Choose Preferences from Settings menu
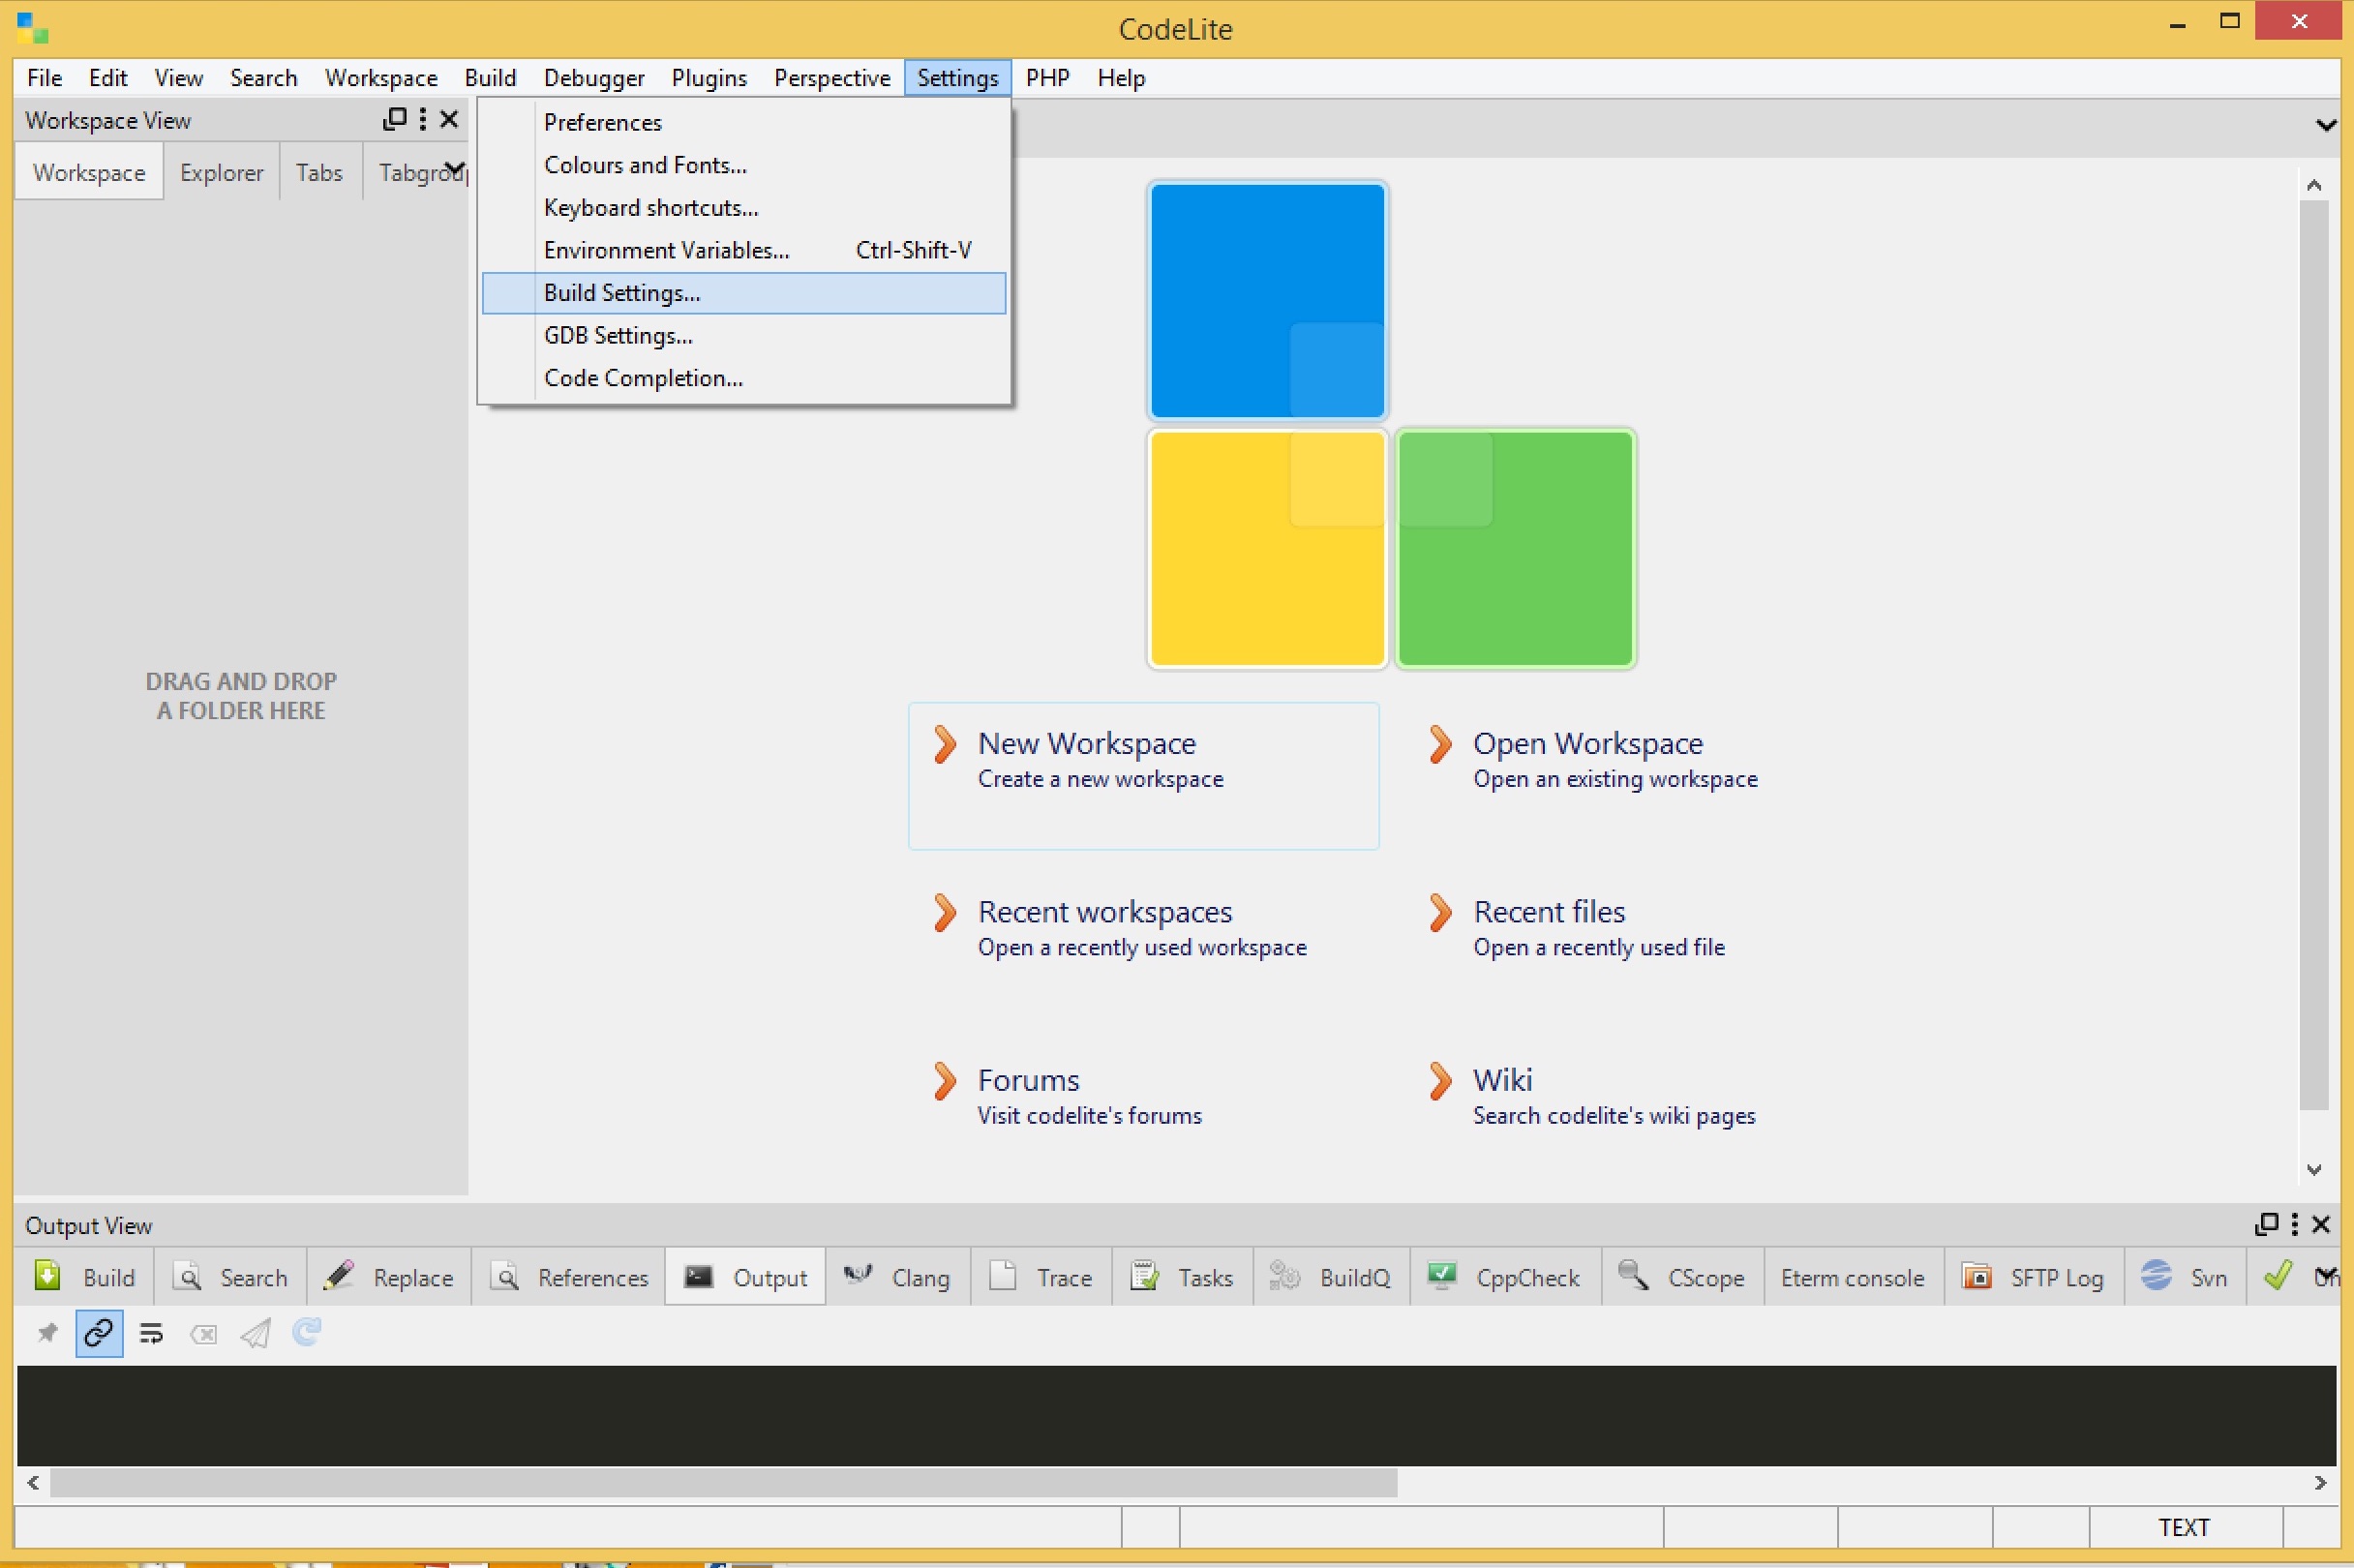Image resolution: width=2354 pixels, height=1568 pixels. [x=744, y=122]
